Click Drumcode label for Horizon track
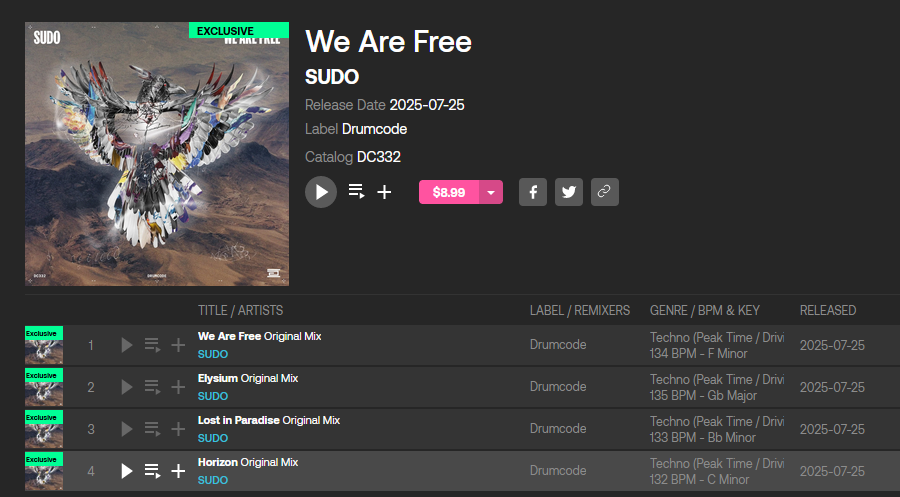Screen dimensions: 900x497 click(558, 471)
